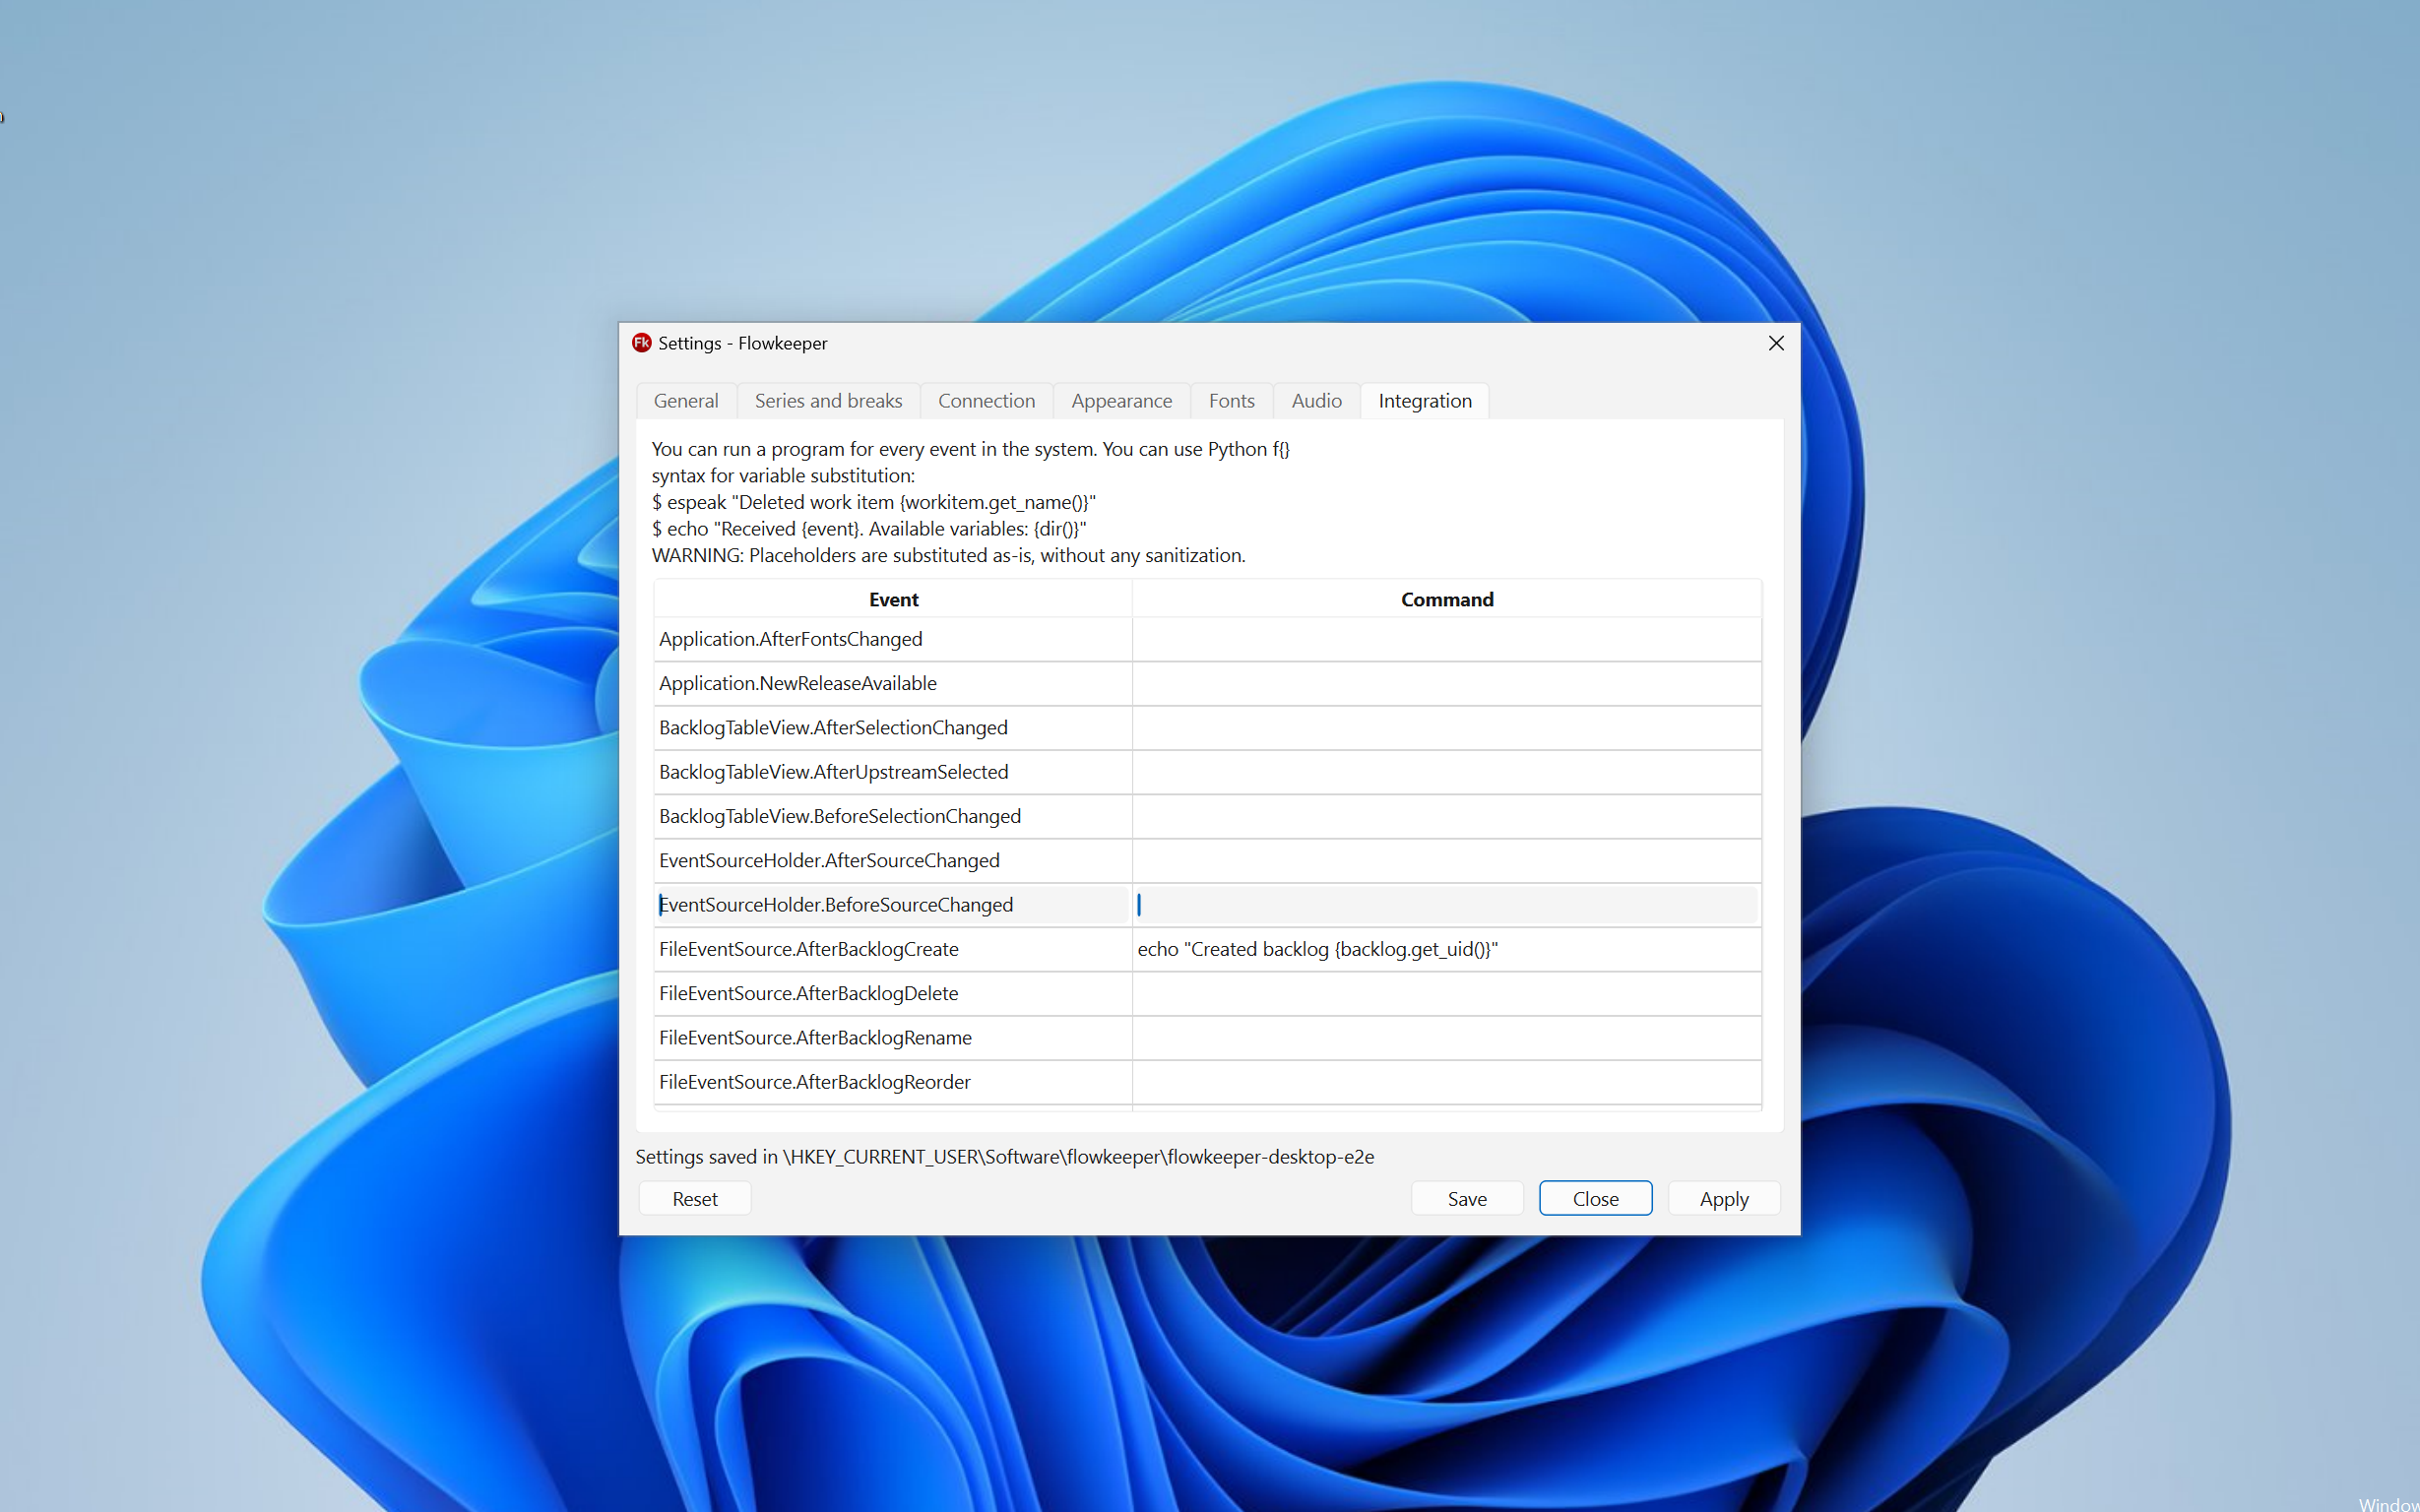Click the "Settings - Flowkeeper" window title
The width and height of the screenshot is (2420, 1512).
coord(742,343)
